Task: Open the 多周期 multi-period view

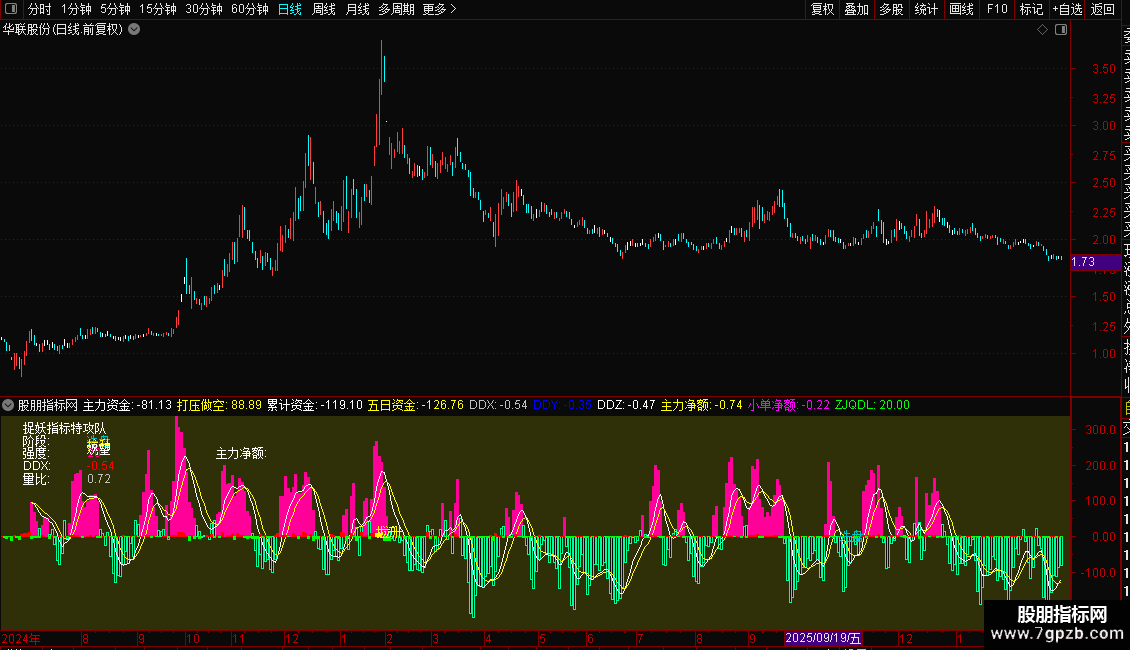Action: pos(396,9)
